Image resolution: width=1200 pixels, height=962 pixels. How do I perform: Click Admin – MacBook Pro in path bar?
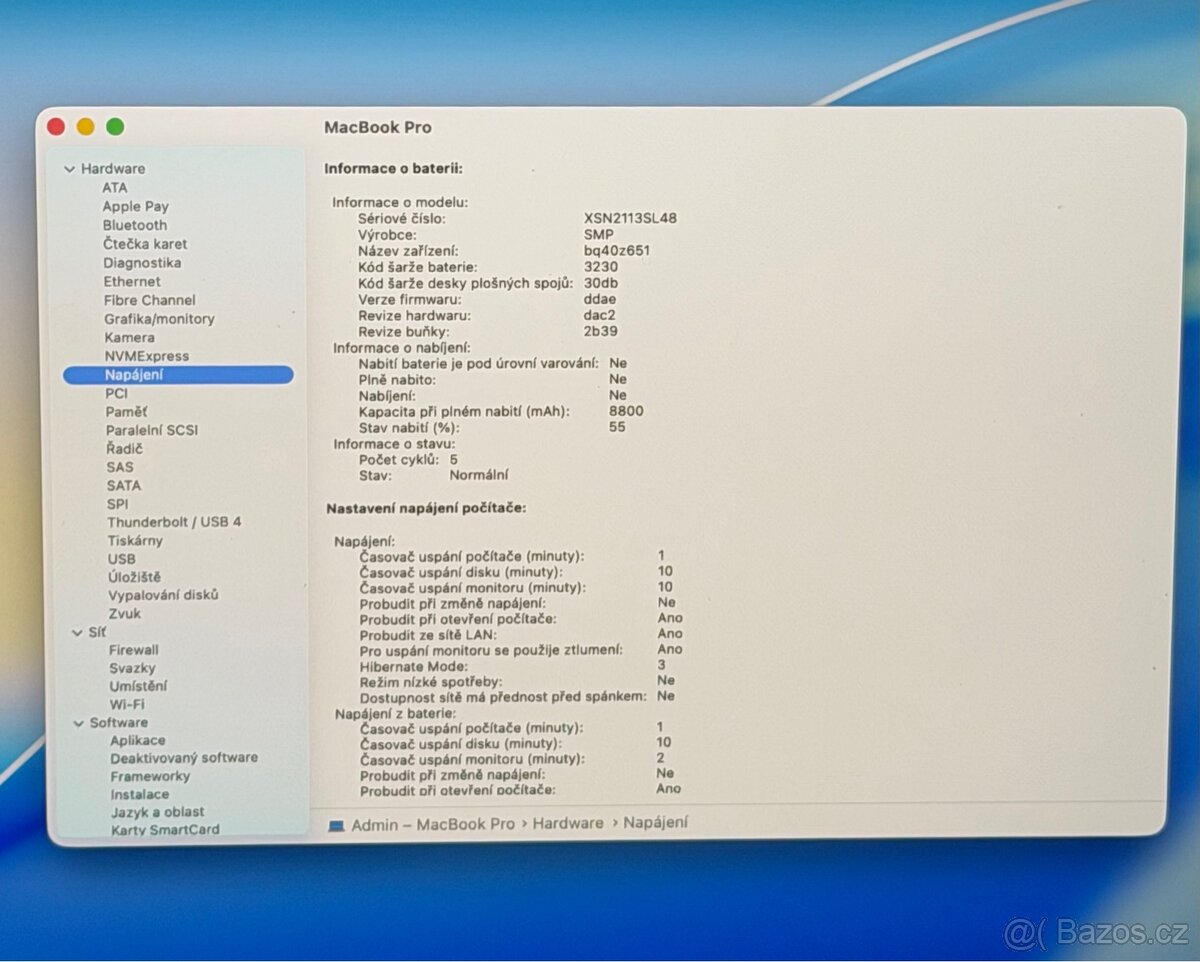click(432, 824)
